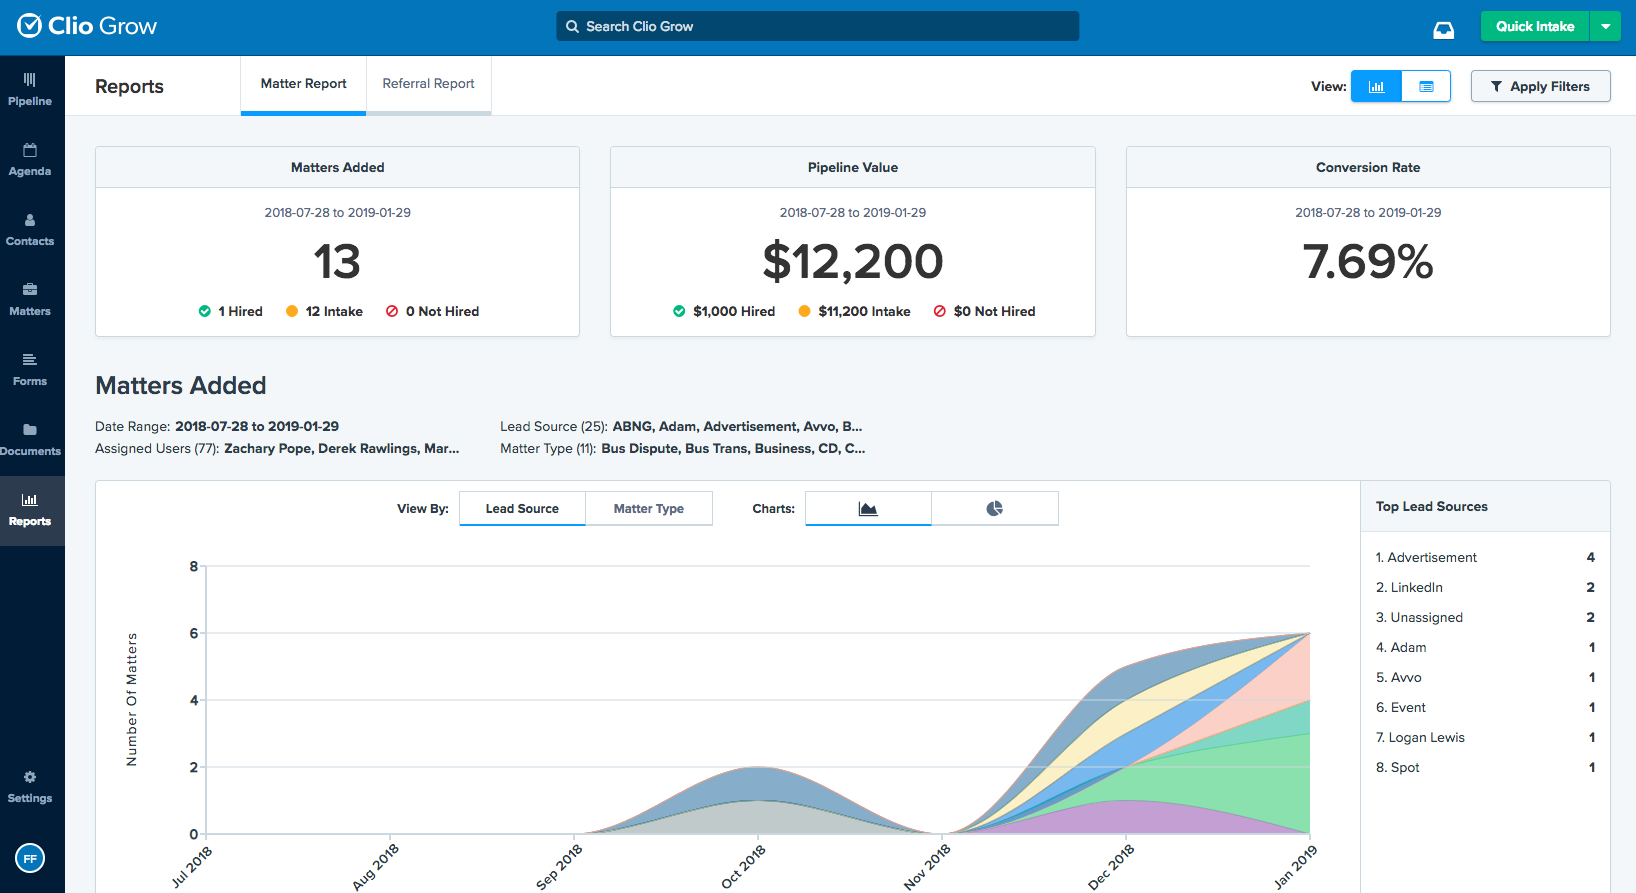The image size is (1636, 893).
Task: View chart by Matter Type
Action: 649,509
